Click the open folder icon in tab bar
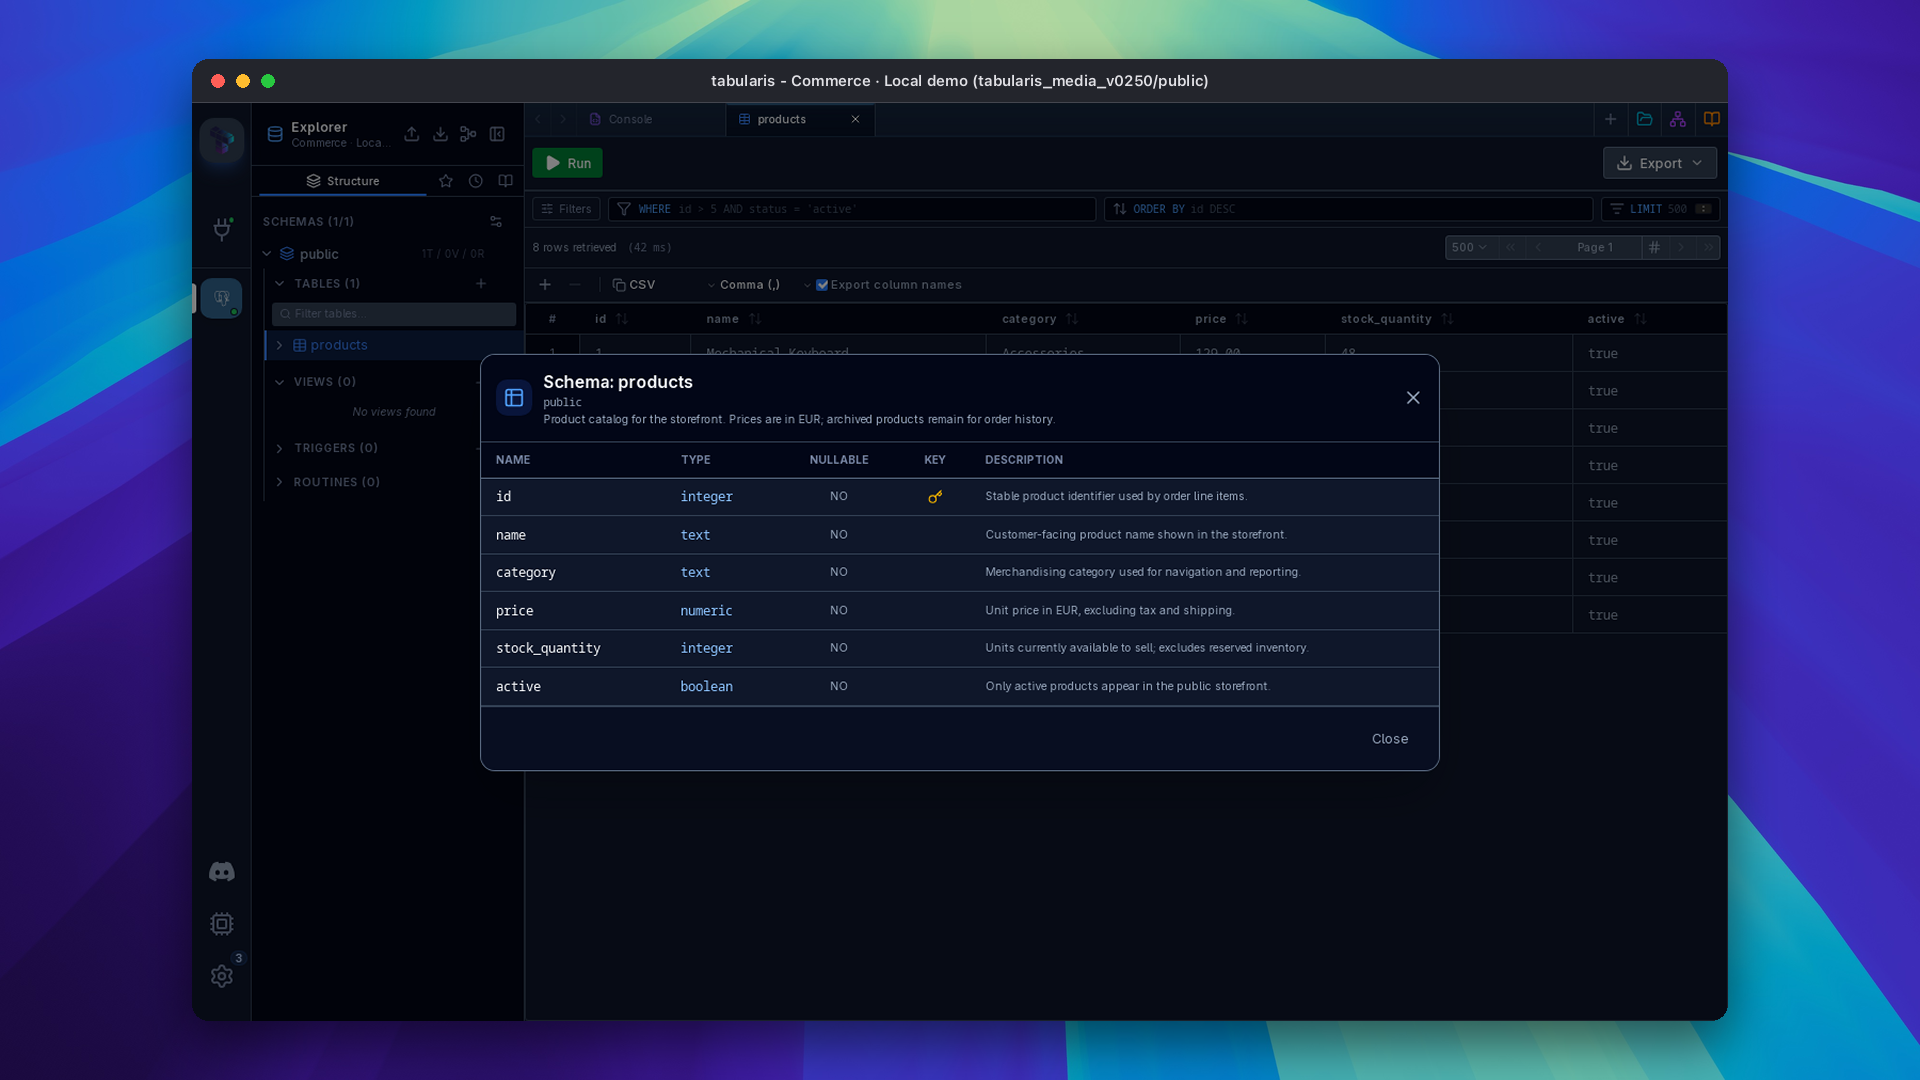 [1644, 119]
